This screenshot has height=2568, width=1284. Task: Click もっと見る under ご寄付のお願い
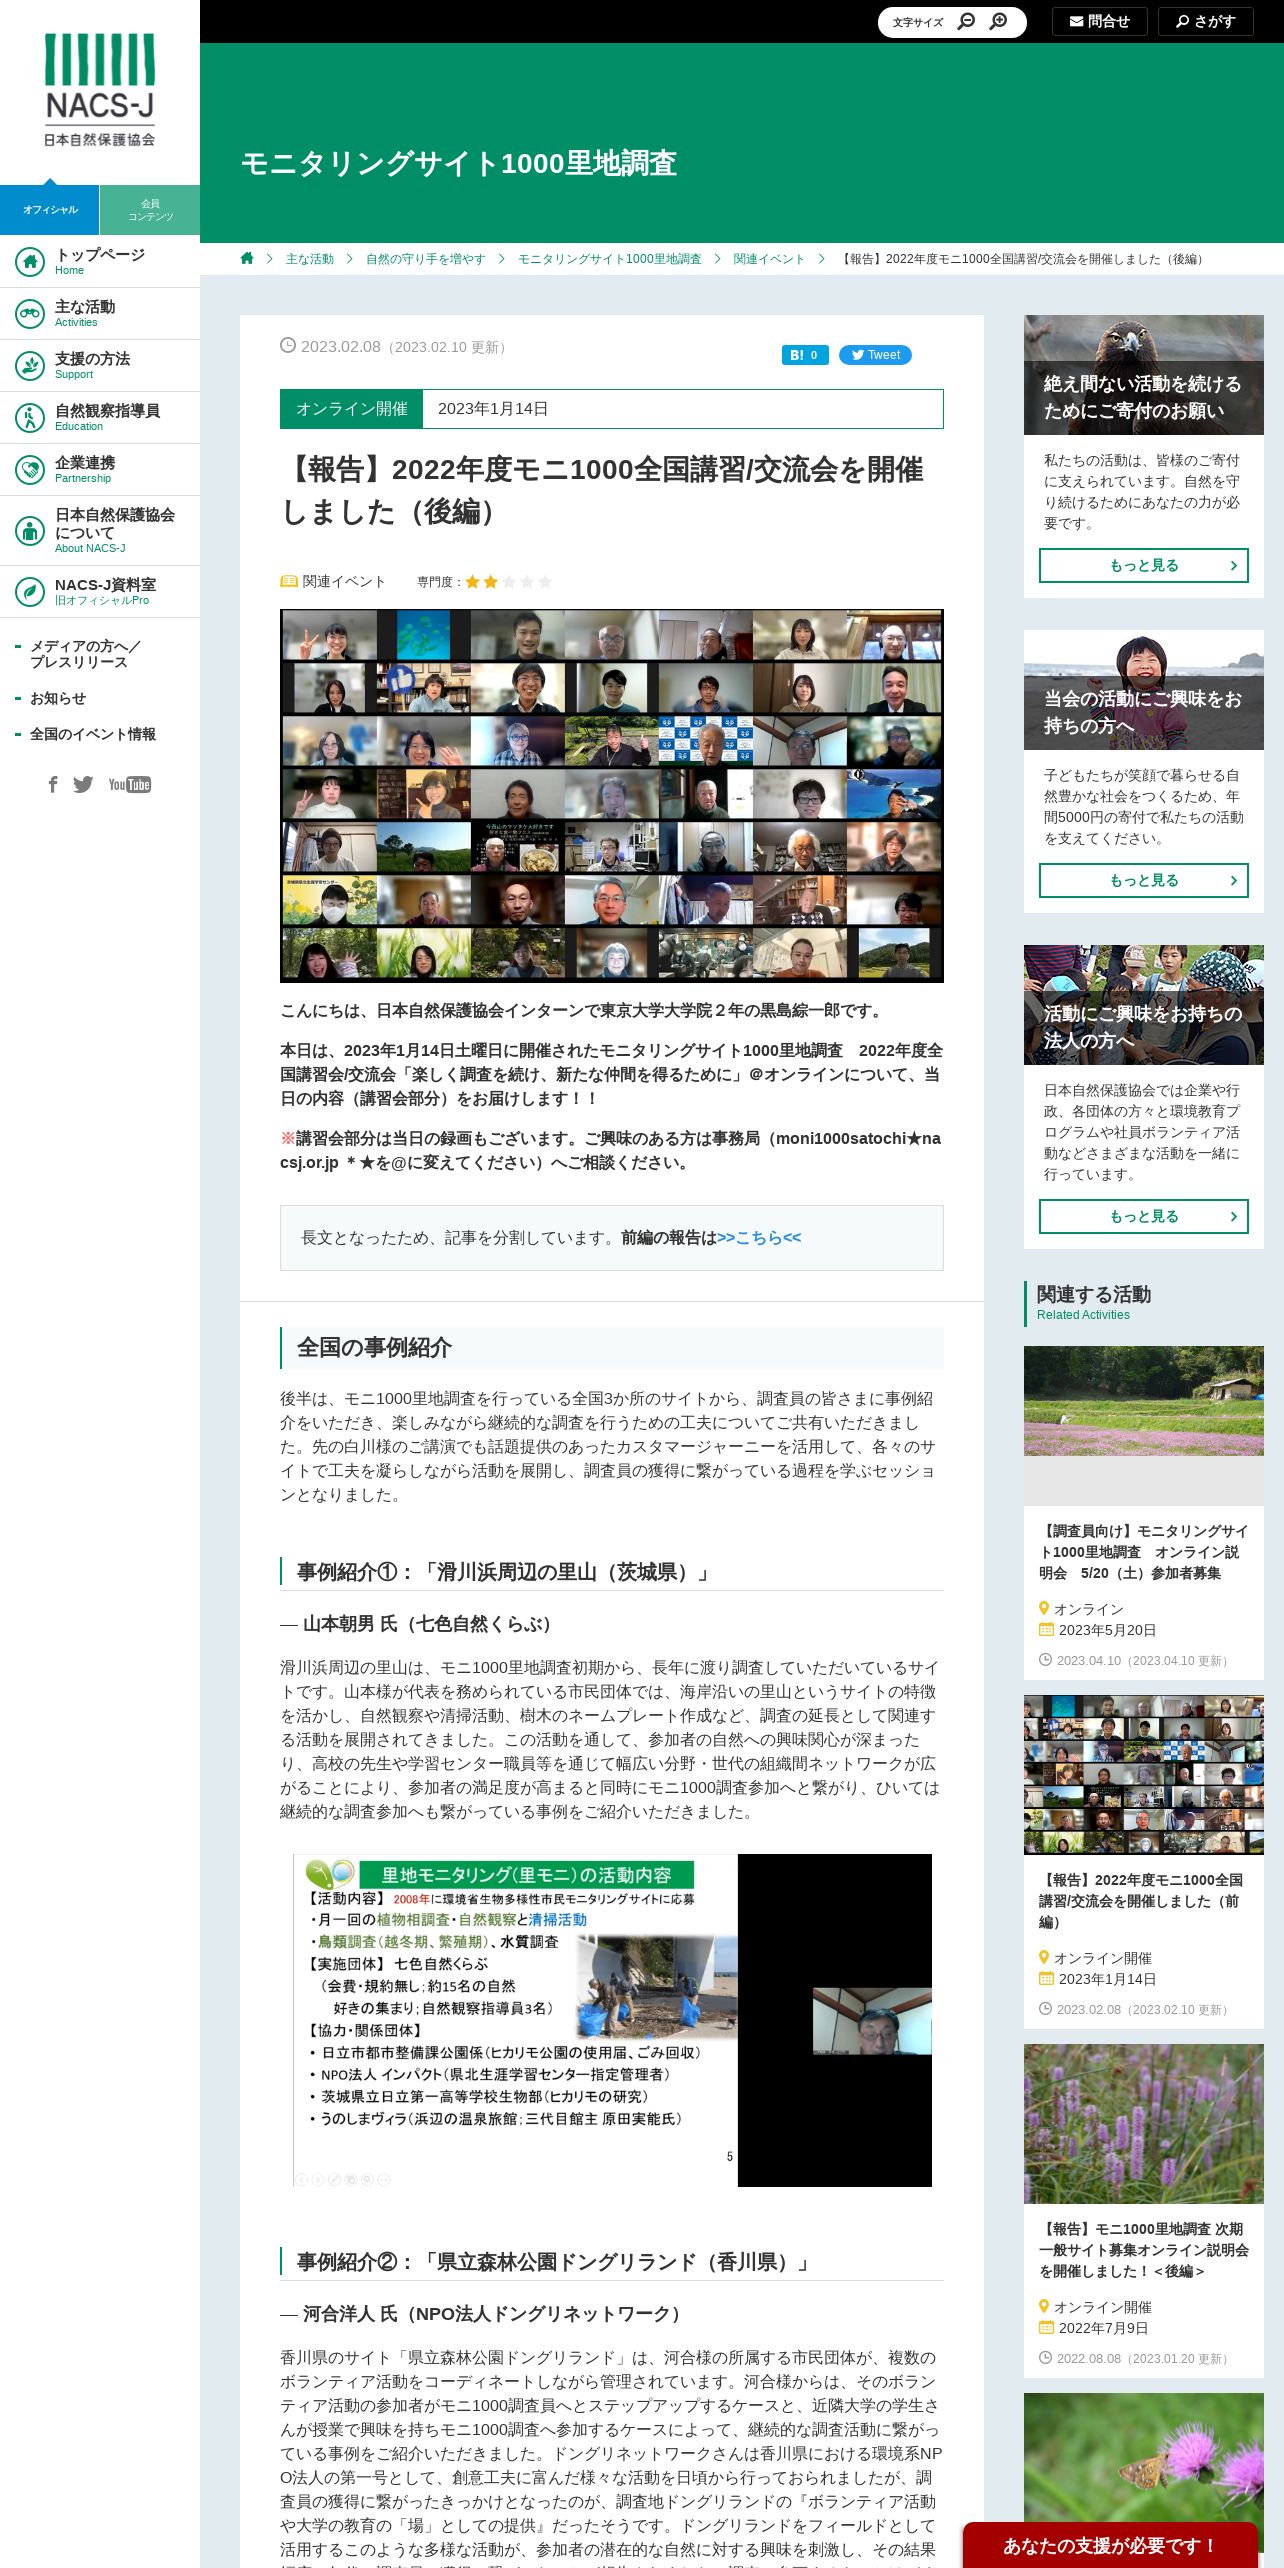coord(1144,565)
